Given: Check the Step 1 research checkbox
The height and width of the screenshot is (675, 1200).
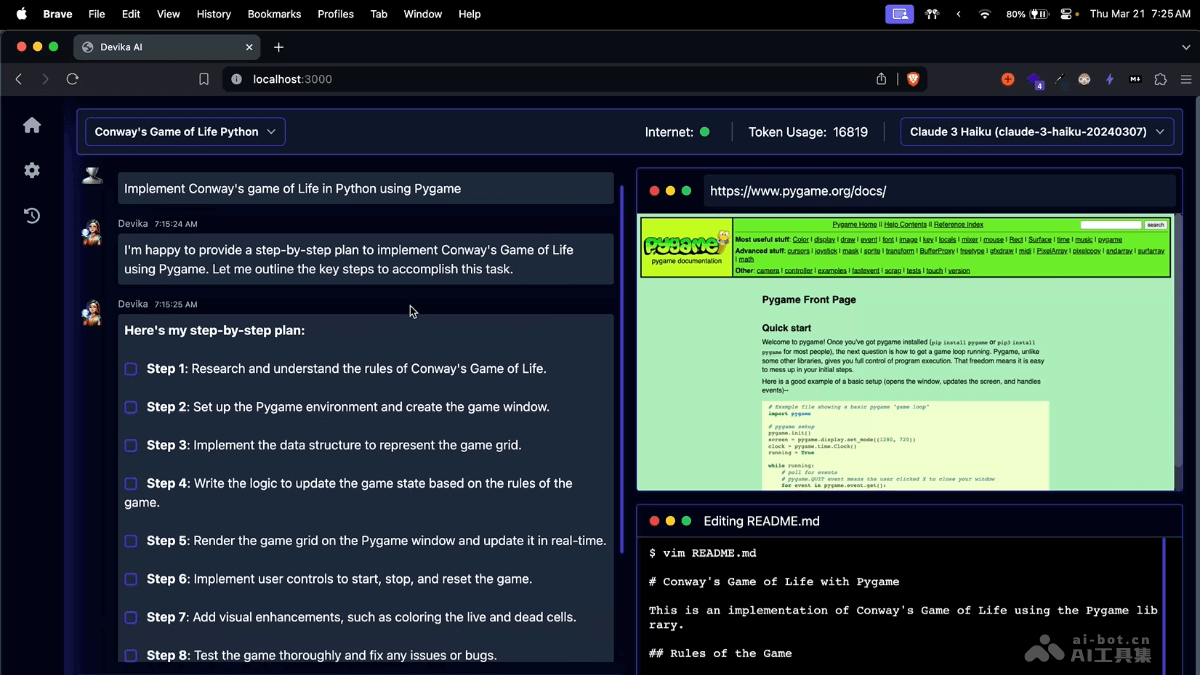Looking at the screenshot, I should 131,369.
